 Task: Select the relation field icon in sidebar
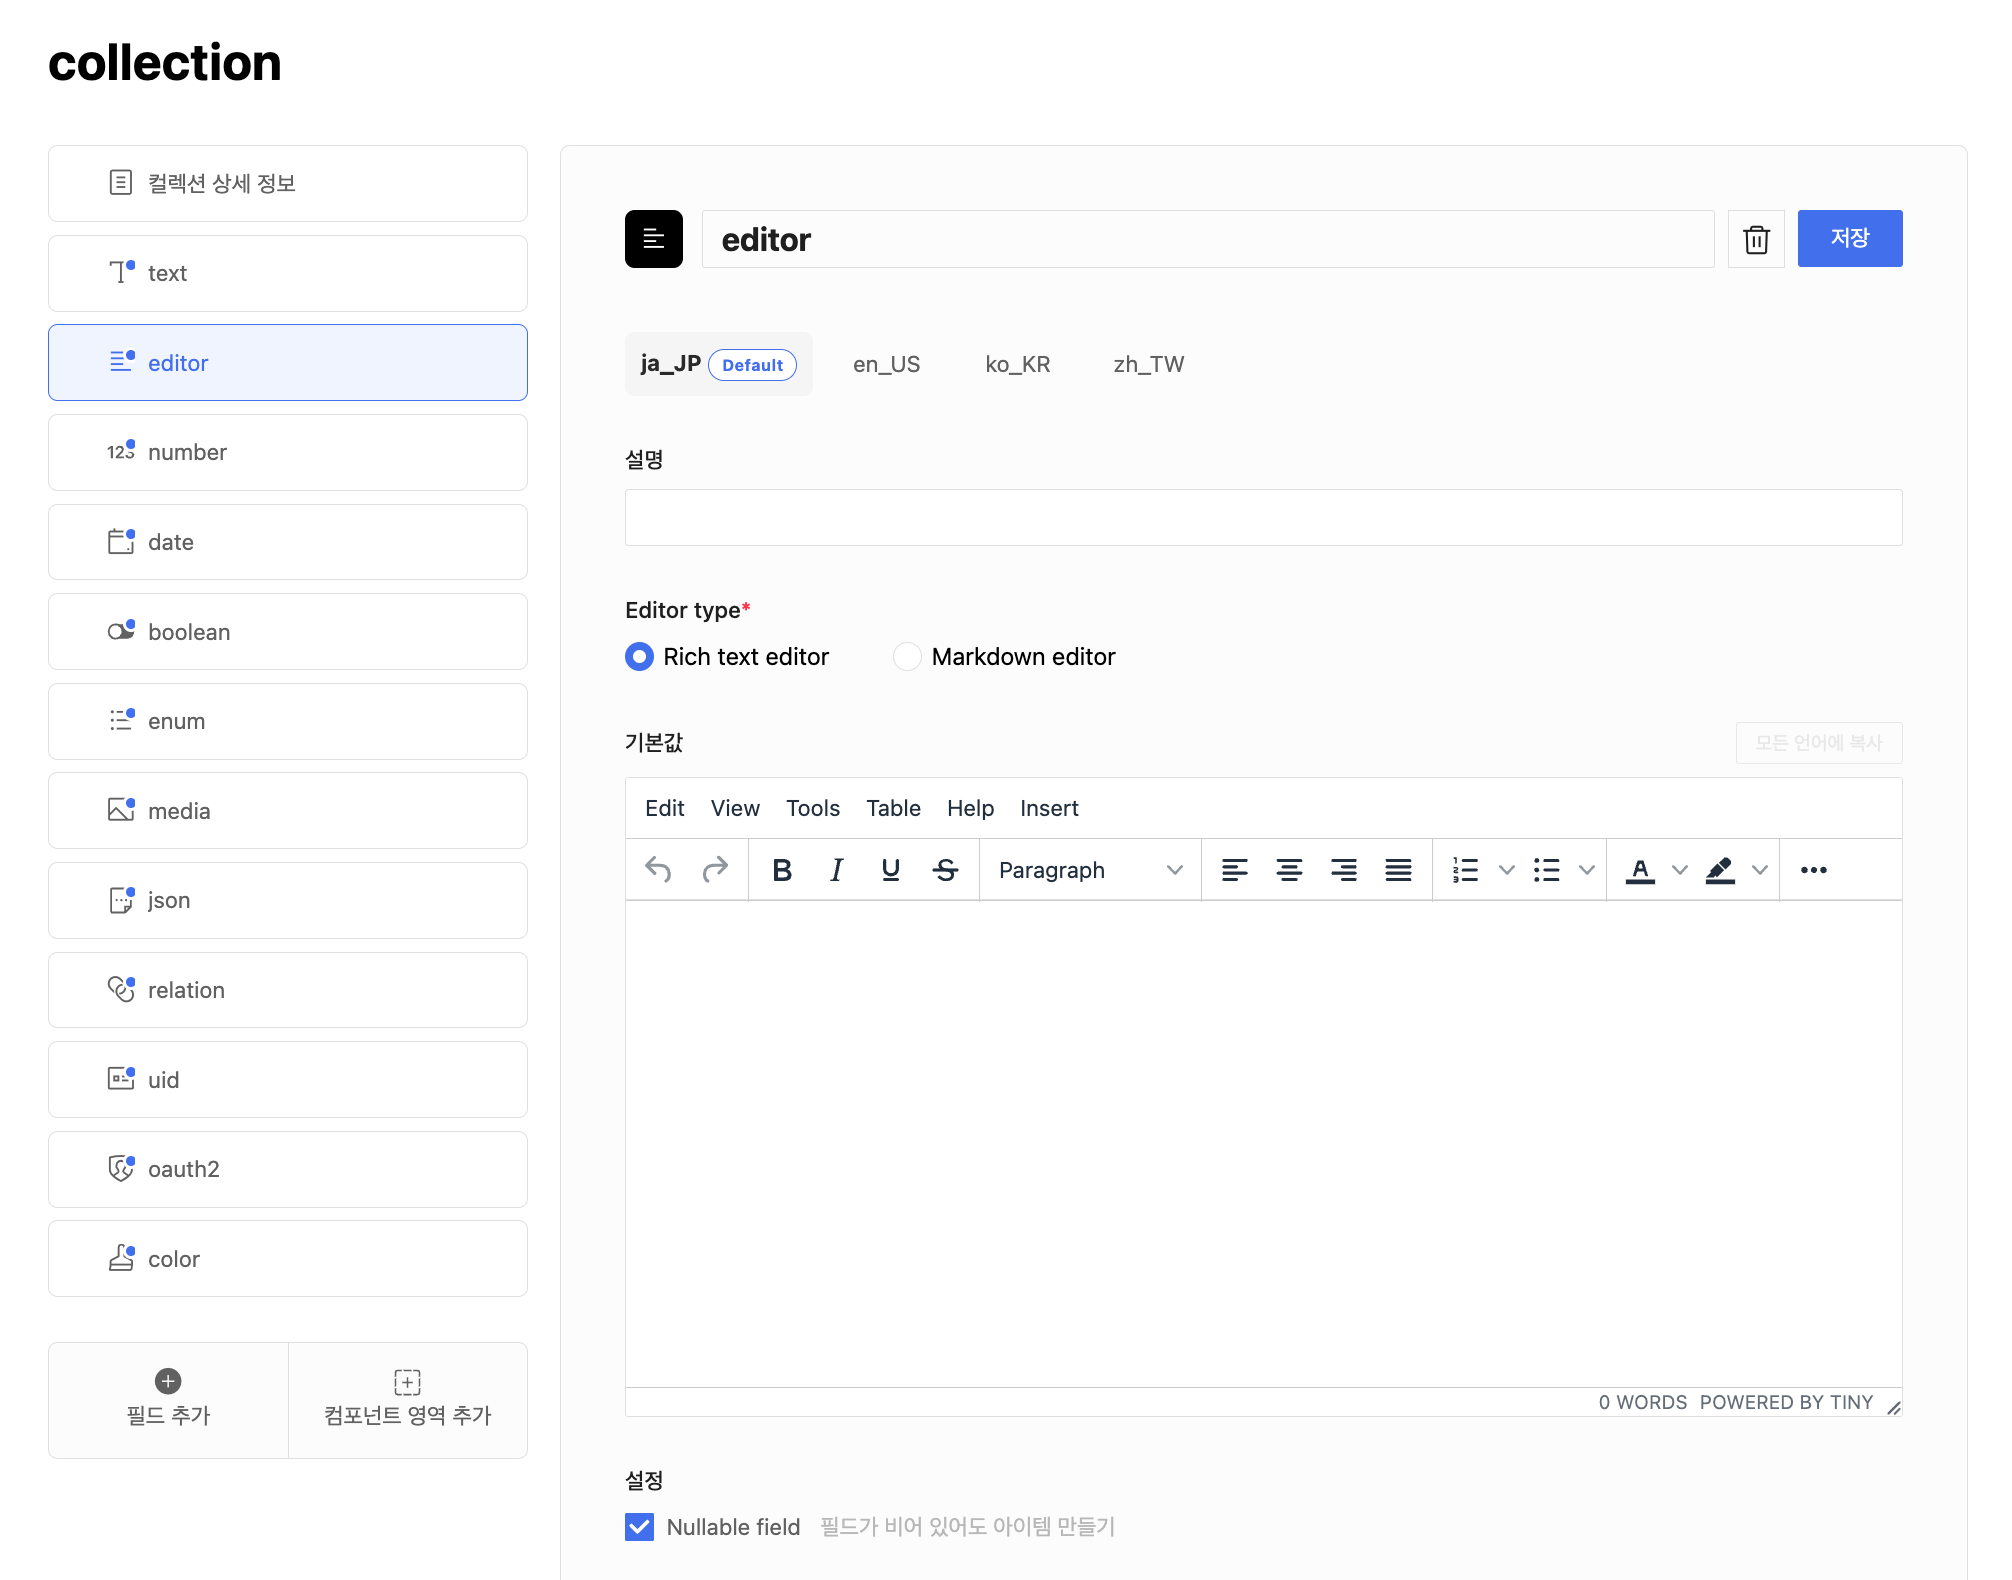coord(121,989)
